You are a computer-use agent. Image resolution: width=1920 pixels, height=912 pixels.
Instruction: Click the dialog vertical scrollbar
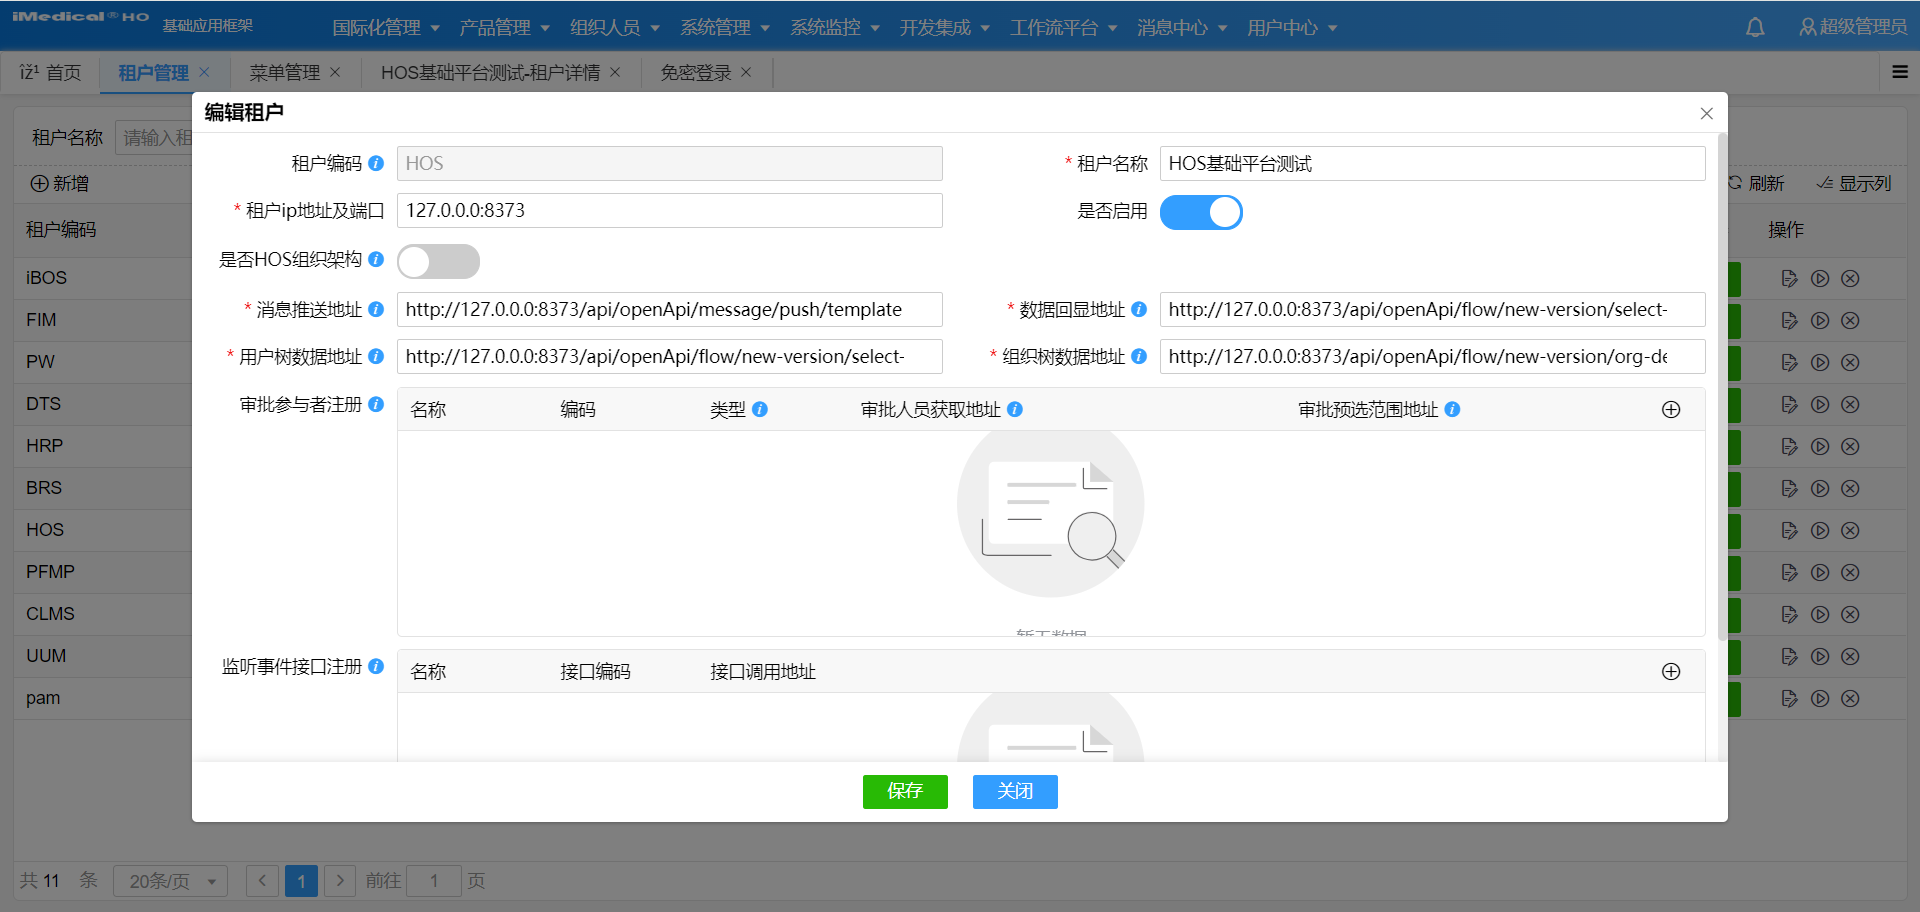click(1722, 386)
